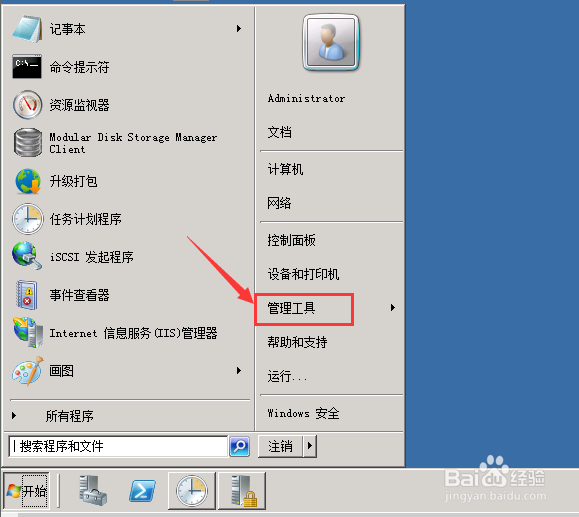Open Server Manager from the taskbar
Screen dimensions: 579x517
click(93, 490)
